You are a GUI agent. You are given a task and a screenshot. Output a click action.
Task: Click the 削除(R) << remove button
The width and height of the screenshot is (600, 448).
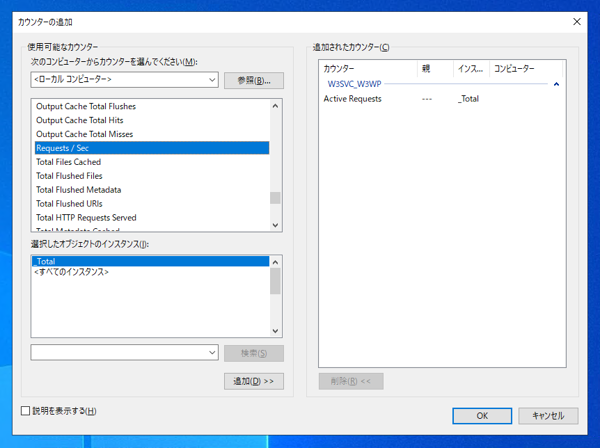click(x=351, y=381)
